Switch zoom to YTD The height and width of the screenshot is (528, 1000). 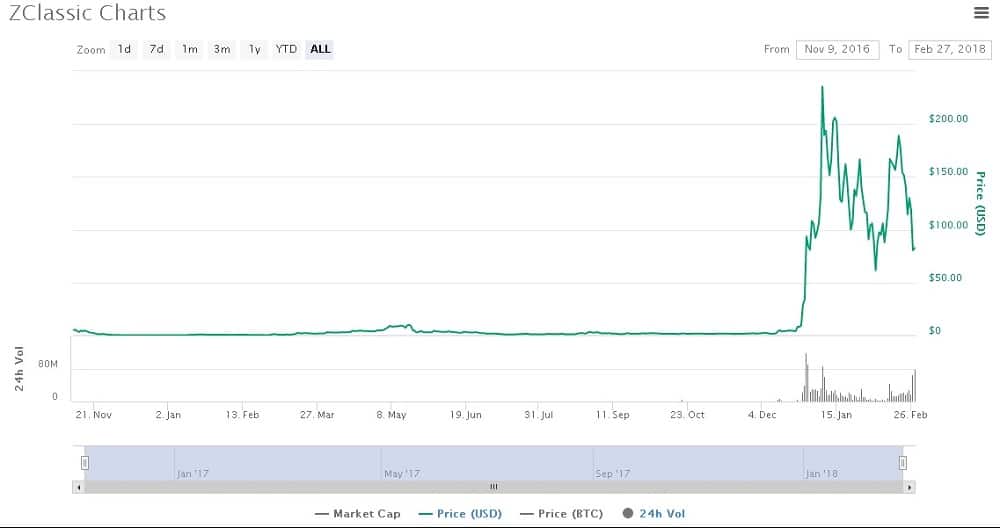286,49
